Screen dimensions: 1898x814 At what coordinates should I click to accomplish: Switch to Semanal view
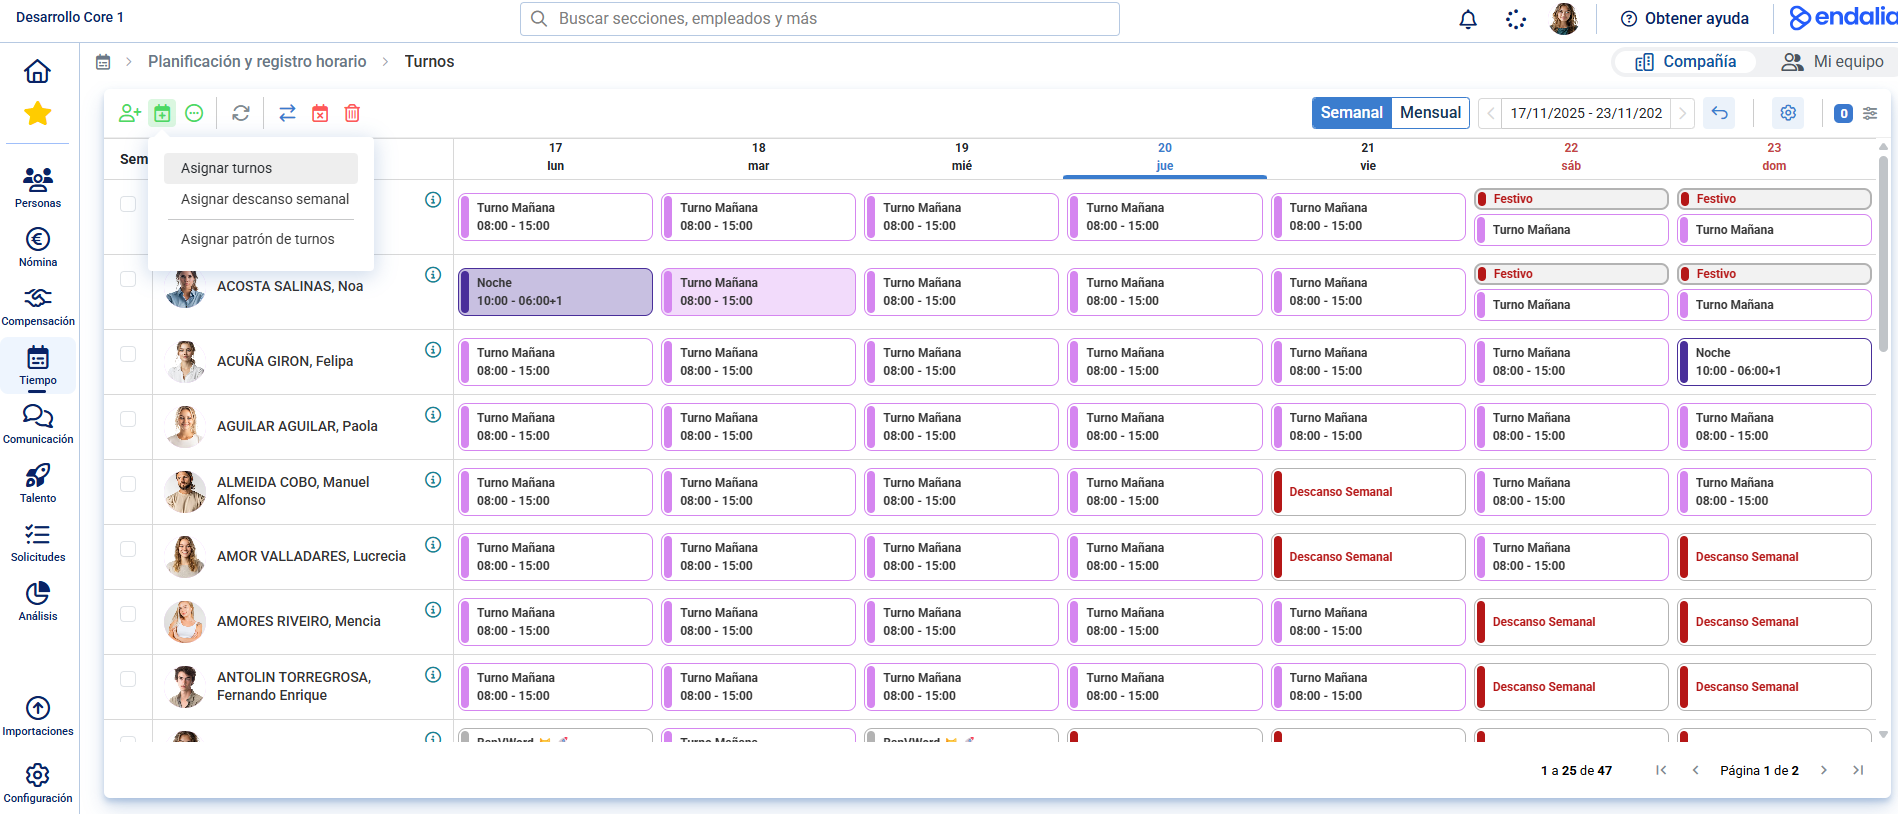(1351, 113)
